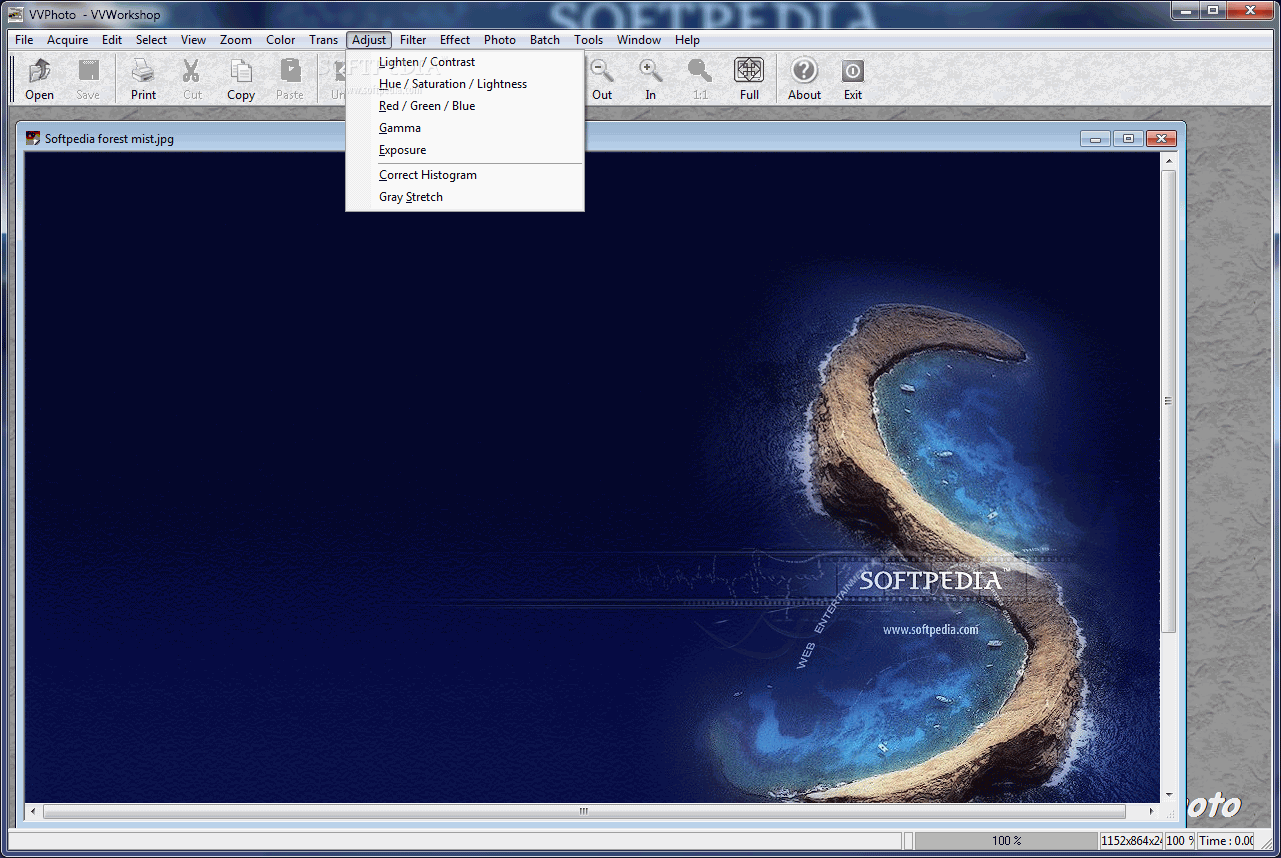The image size is (1281, 858).
Task: Click the Save toolbar icon
Action: (88, 79)
